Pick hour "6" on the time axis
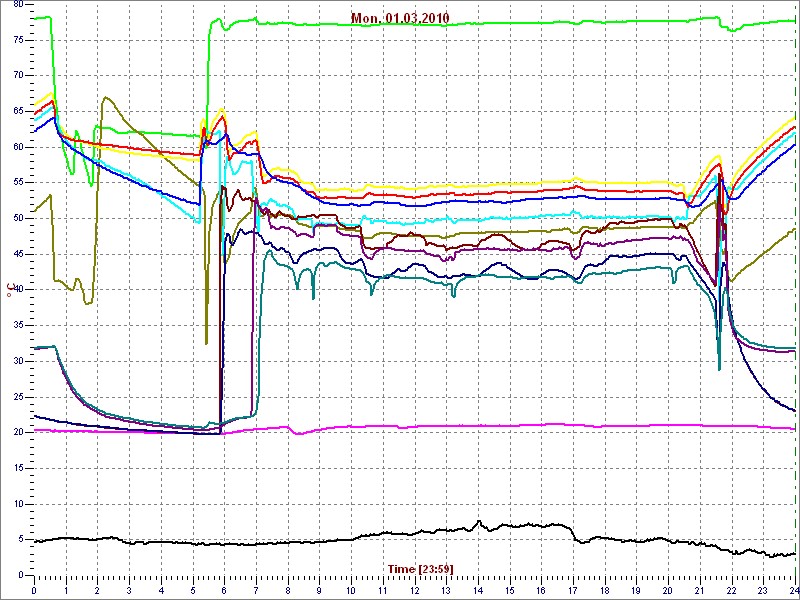 (224, 590)
